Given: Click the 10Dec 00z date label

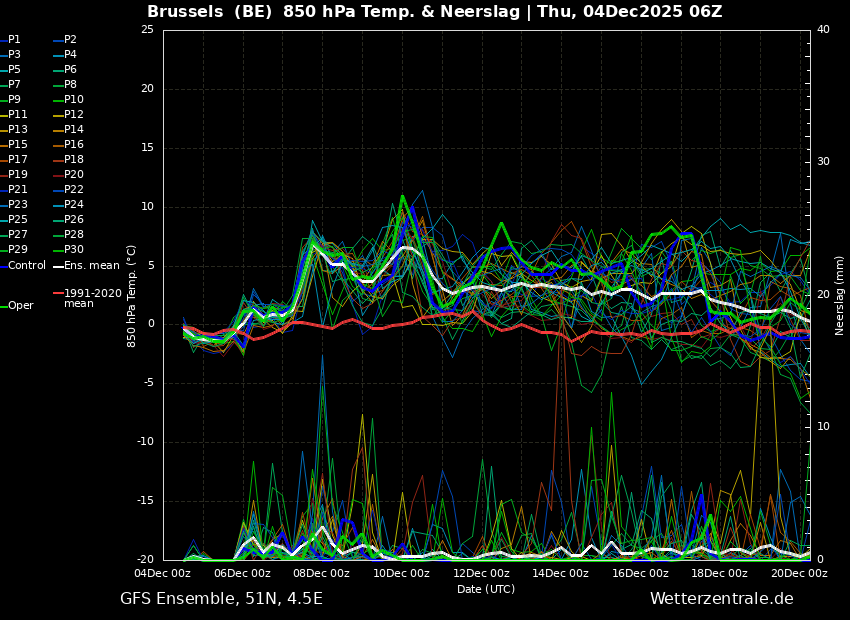Looking at the screenshot, I should [401, 574].
